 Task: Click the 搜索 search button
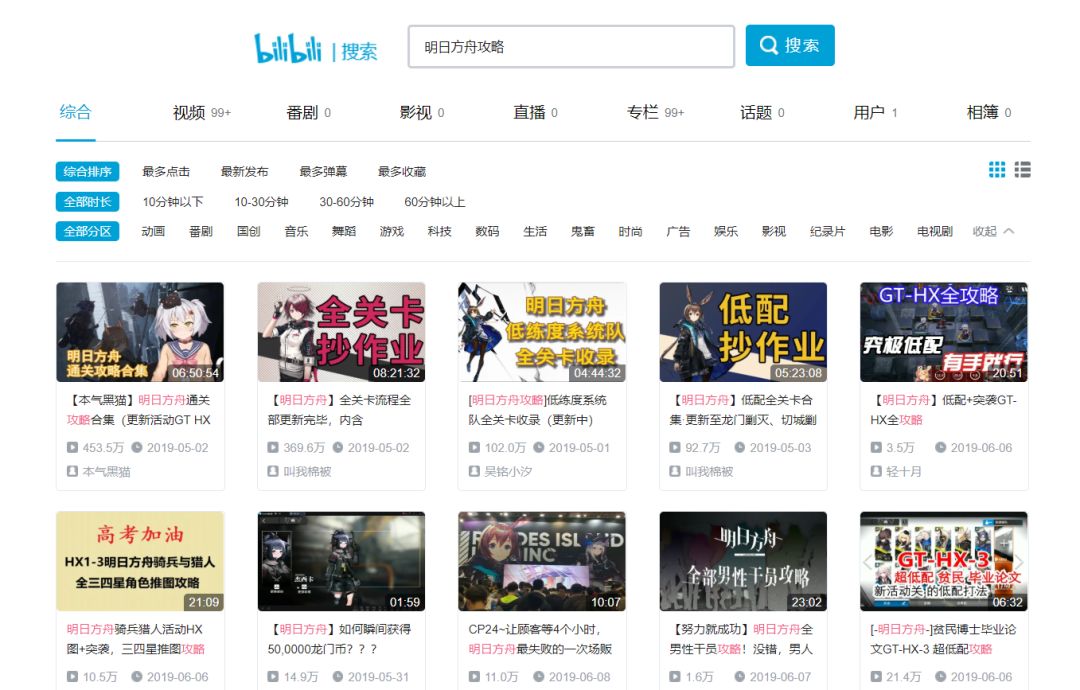click(790, 45)
